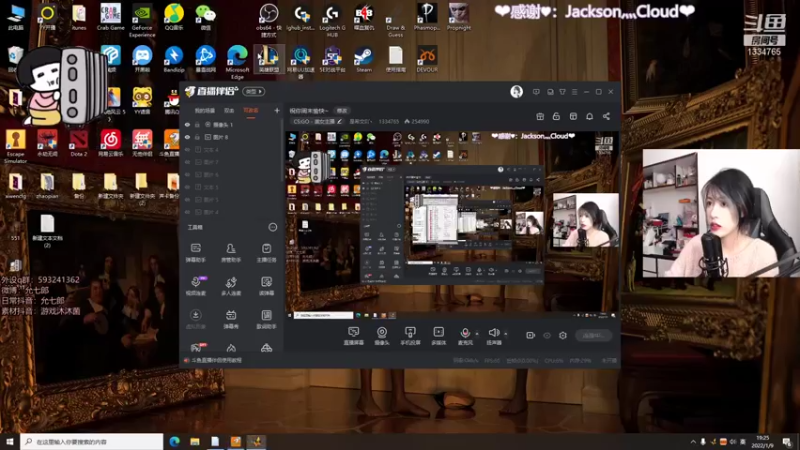Show the hidden 文本 4 layer

coord(187,149)
